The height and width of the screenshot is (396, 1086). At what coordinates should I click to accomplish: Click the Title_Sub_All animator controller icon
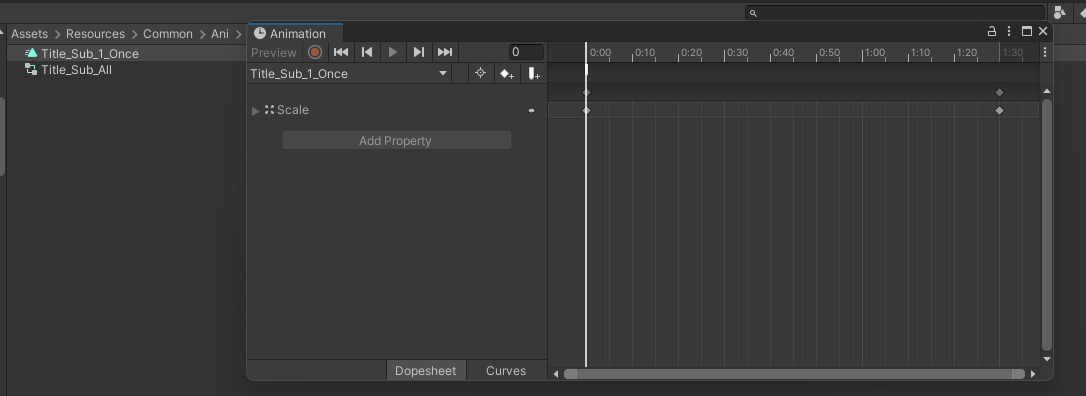[31, 69]
